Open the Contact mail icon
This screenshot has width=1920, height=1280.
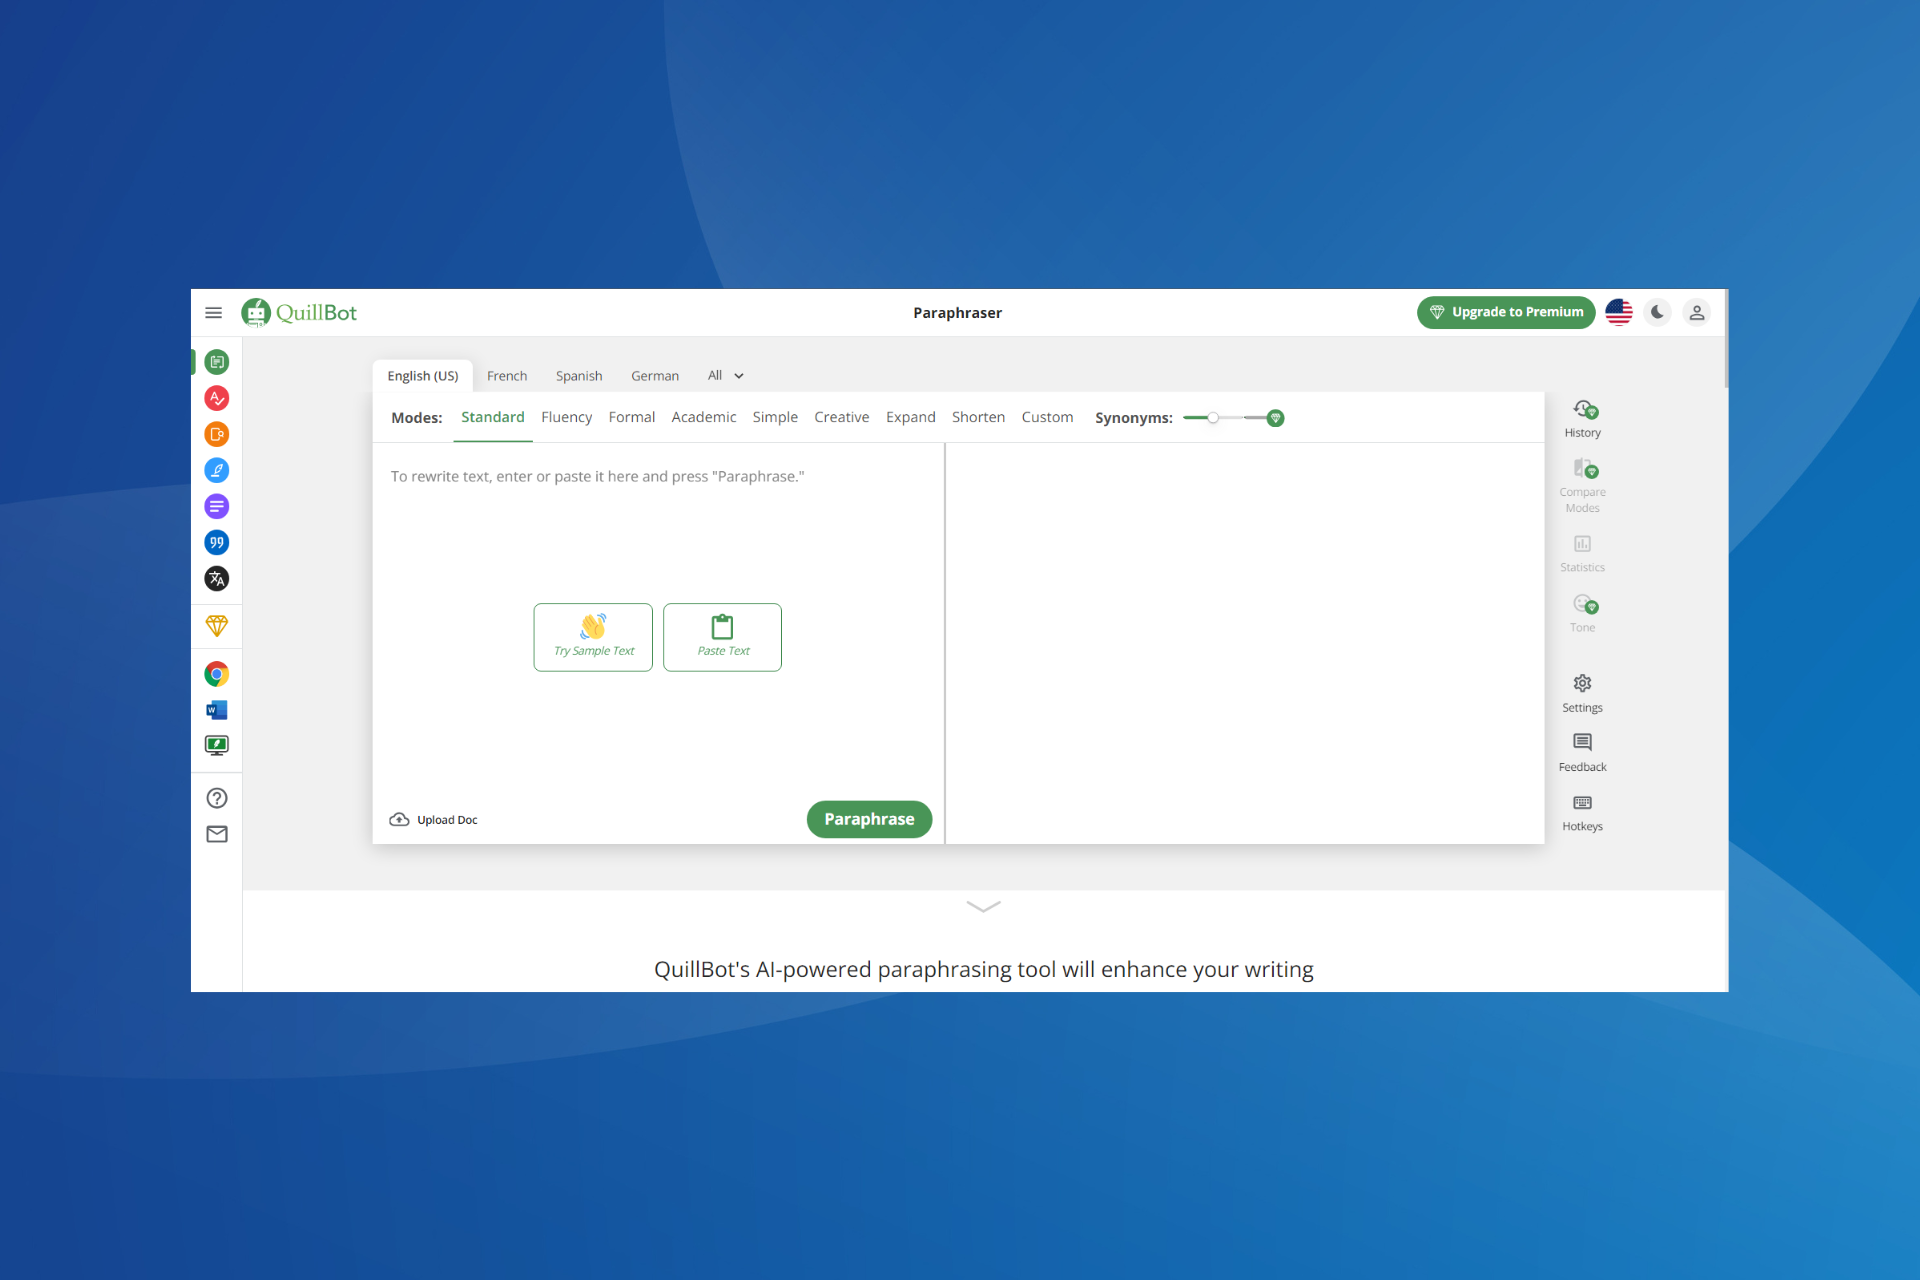pyautogui.click(x=217, y=834)
